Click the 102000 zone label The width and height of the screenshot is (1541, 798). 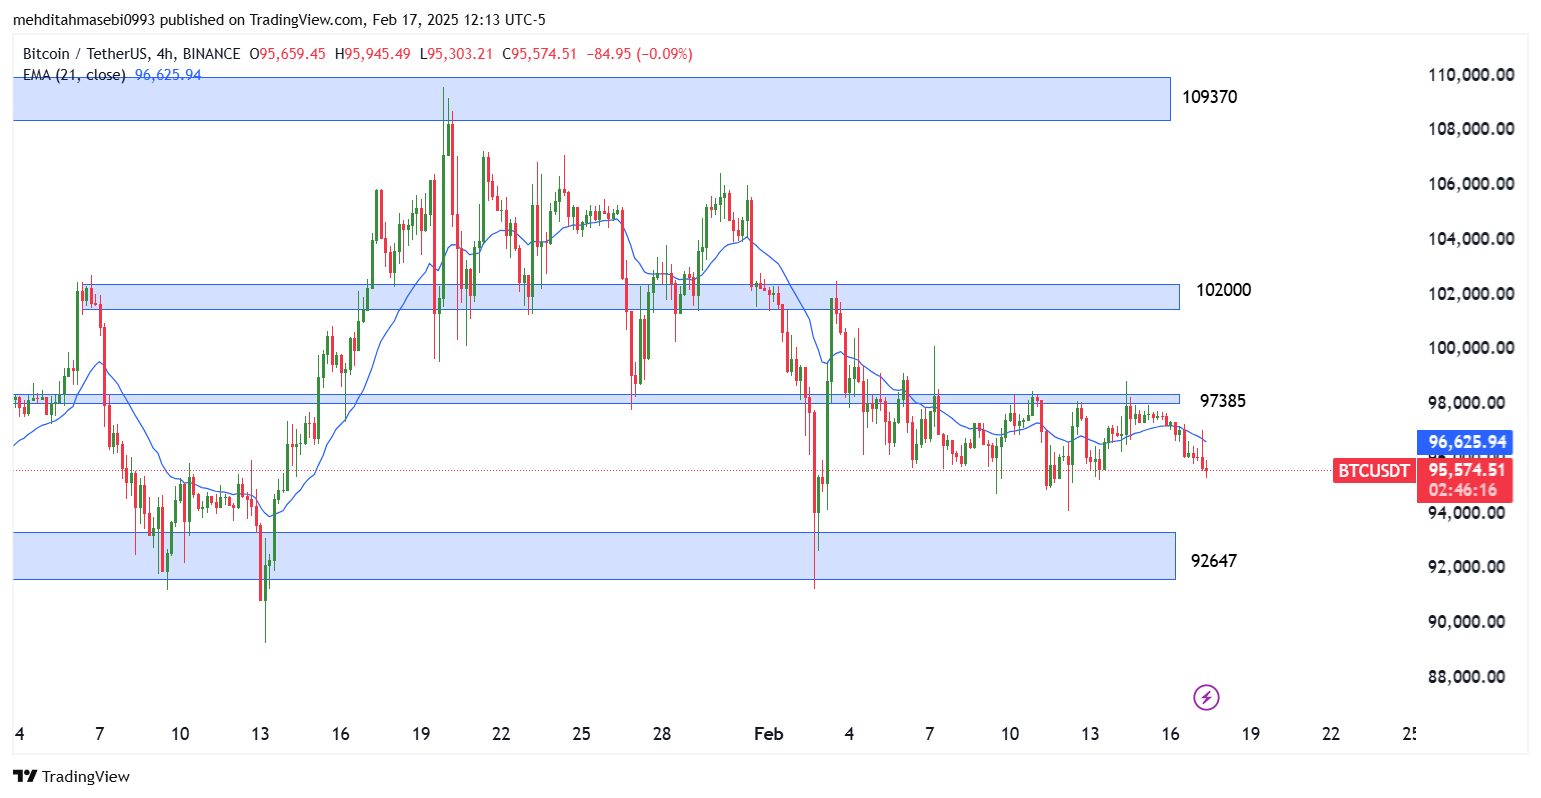click(x=1224, y=290)
